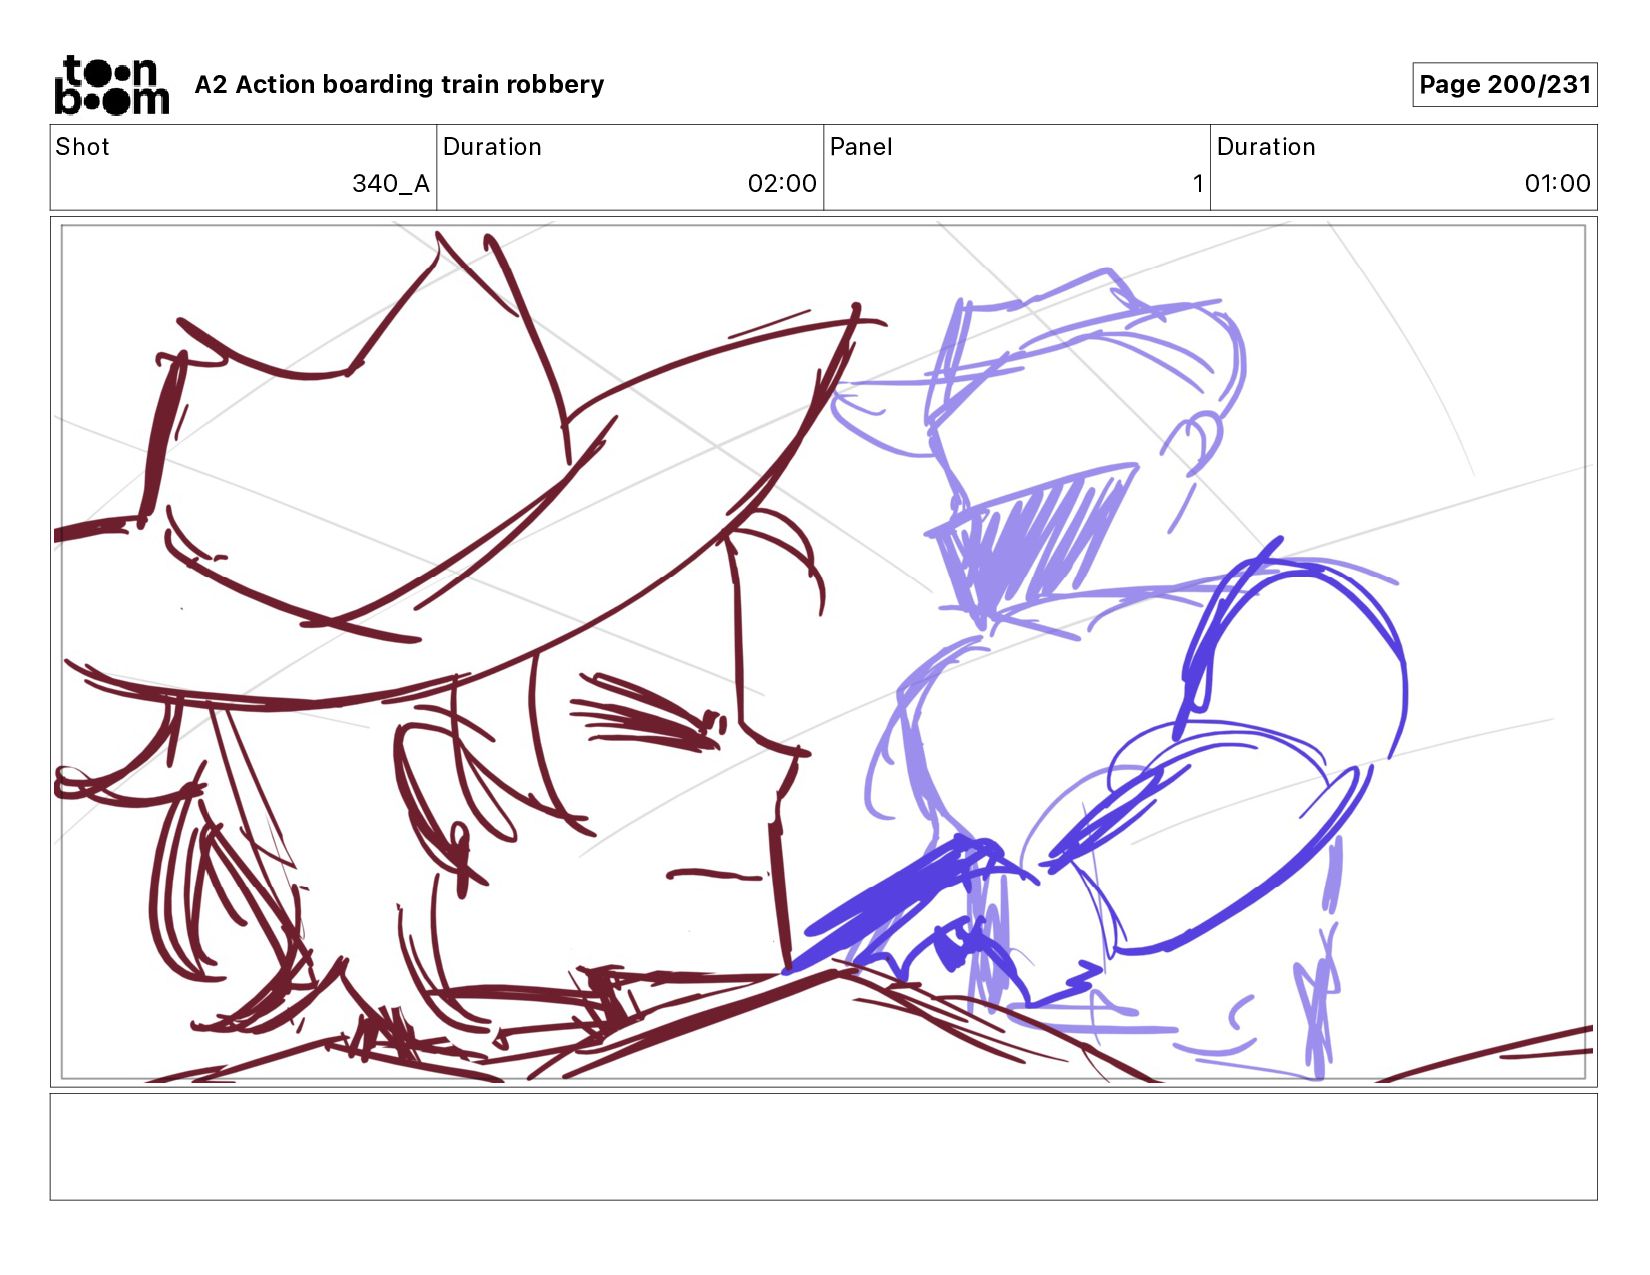Image resolution: width=1650 pixels, height=1275 pixels.
Task: Click the storyboard panel drawing
Action: (x=823, y=652)
